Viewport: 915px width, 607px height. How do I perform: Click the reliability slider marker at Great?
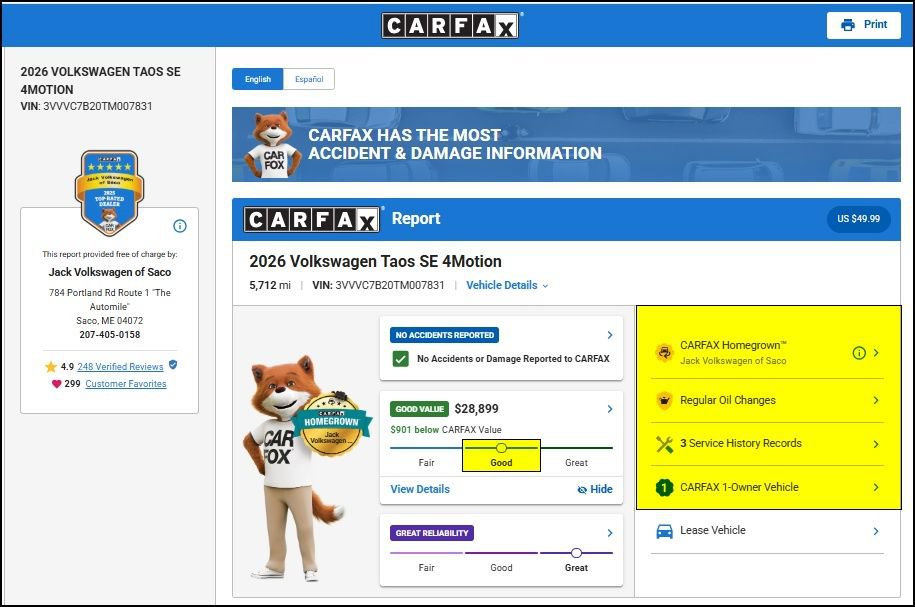pos(577,553)
